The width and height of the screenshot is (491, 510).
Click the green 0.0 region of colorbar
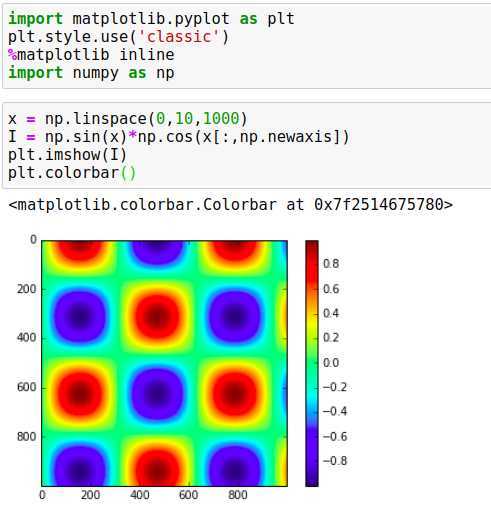click(312, 363)
